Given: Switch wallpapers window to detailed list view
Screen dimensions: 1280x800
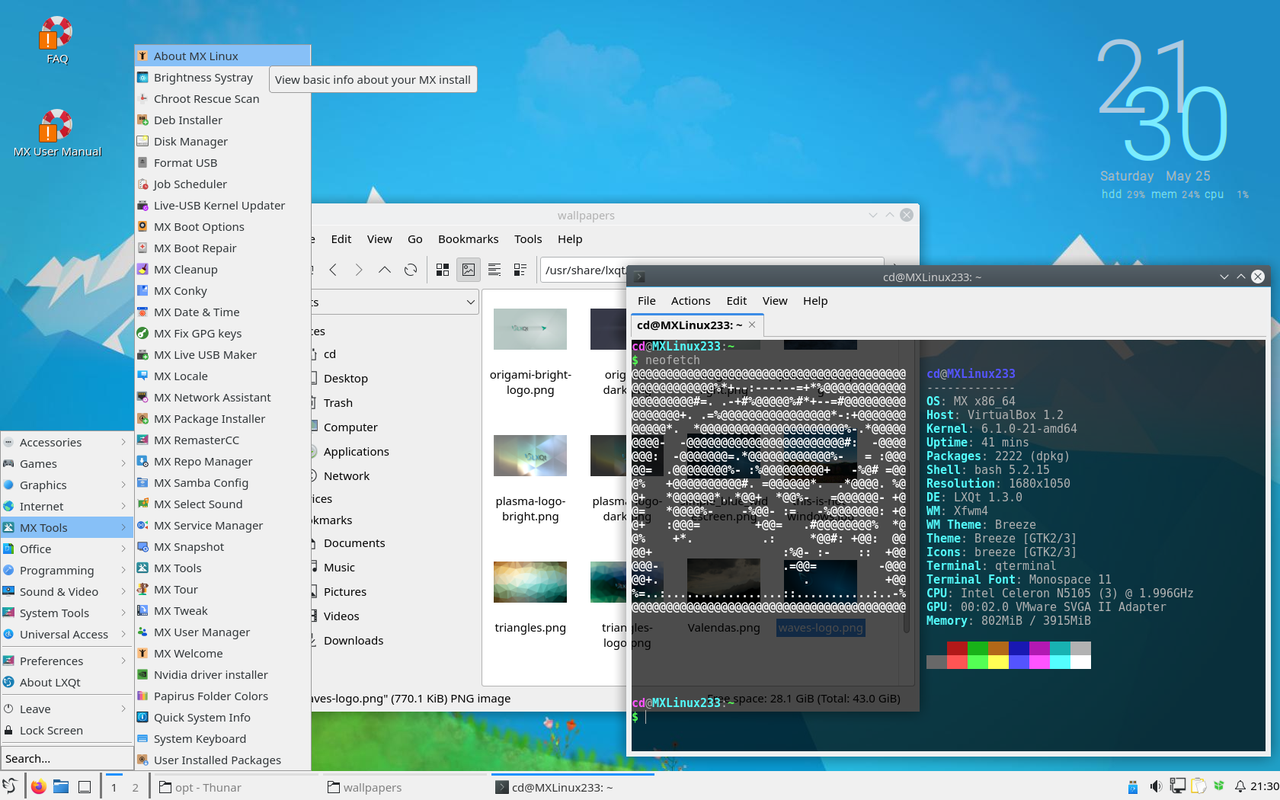Looking at the screenshot, I should pyautogui.click(x=520, y=270).
